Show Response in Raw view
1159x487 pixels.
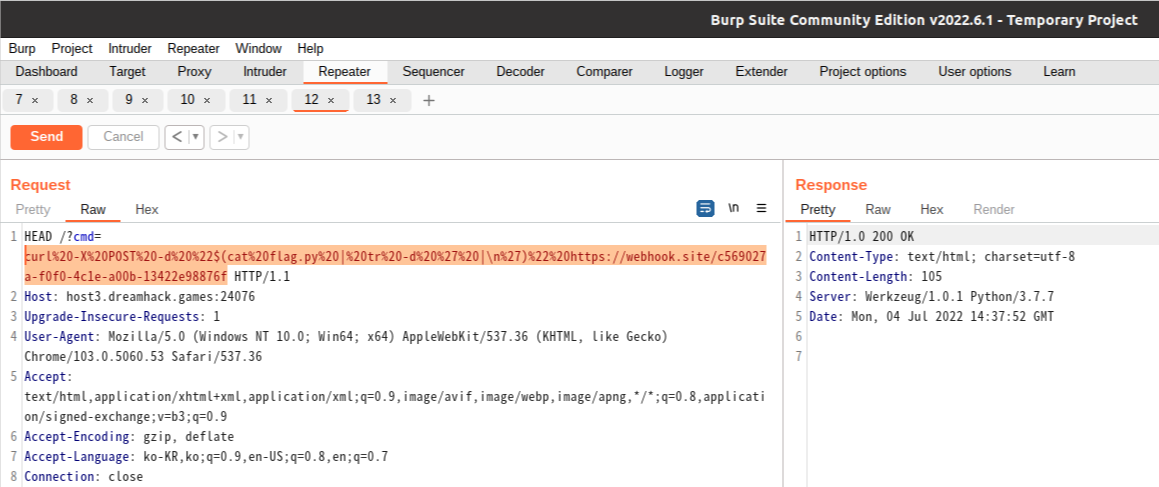click(x=878, y=210)
